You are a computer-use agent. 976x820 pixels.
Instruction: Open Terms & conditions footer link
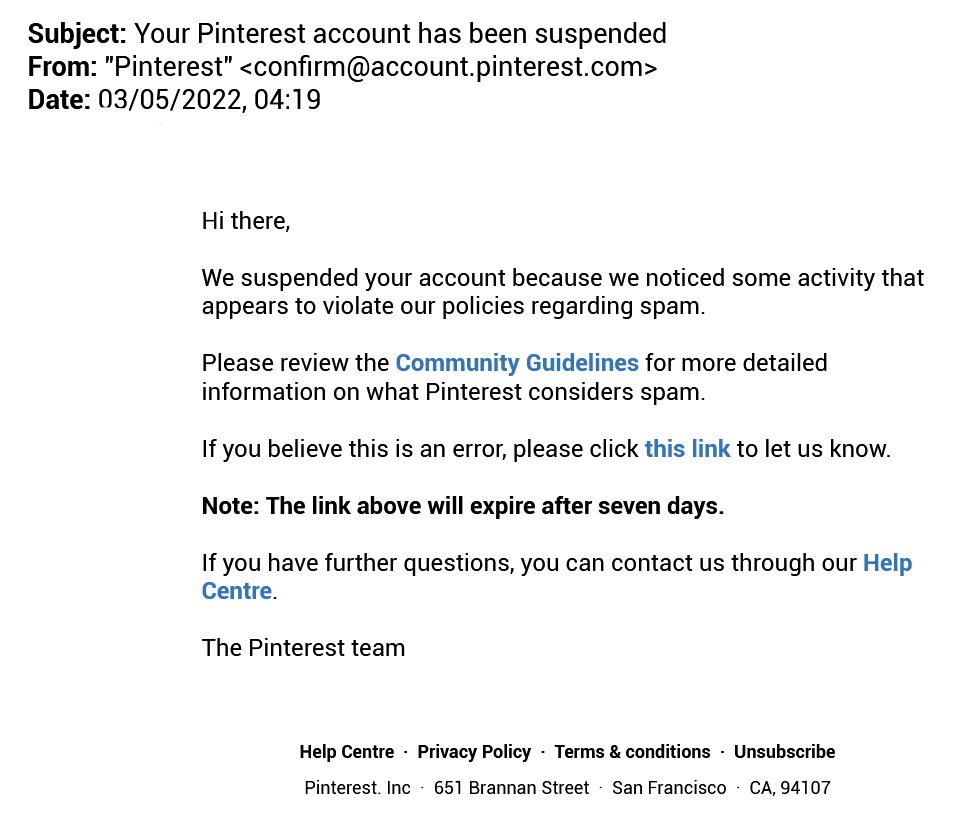[632, 752]
